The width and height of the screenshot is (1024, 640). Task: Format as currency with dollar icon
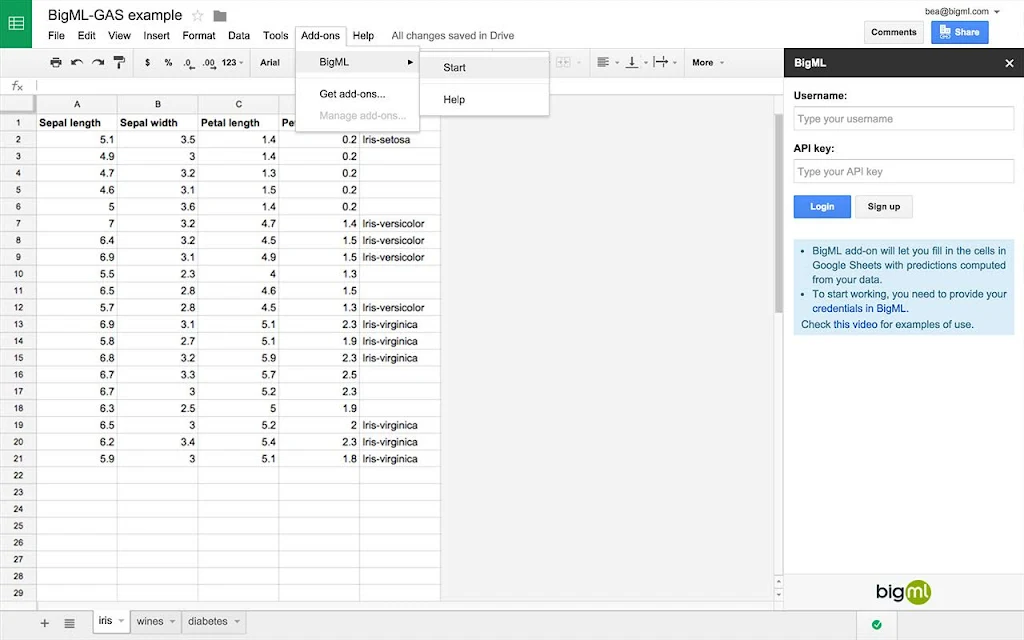point(148,63)
